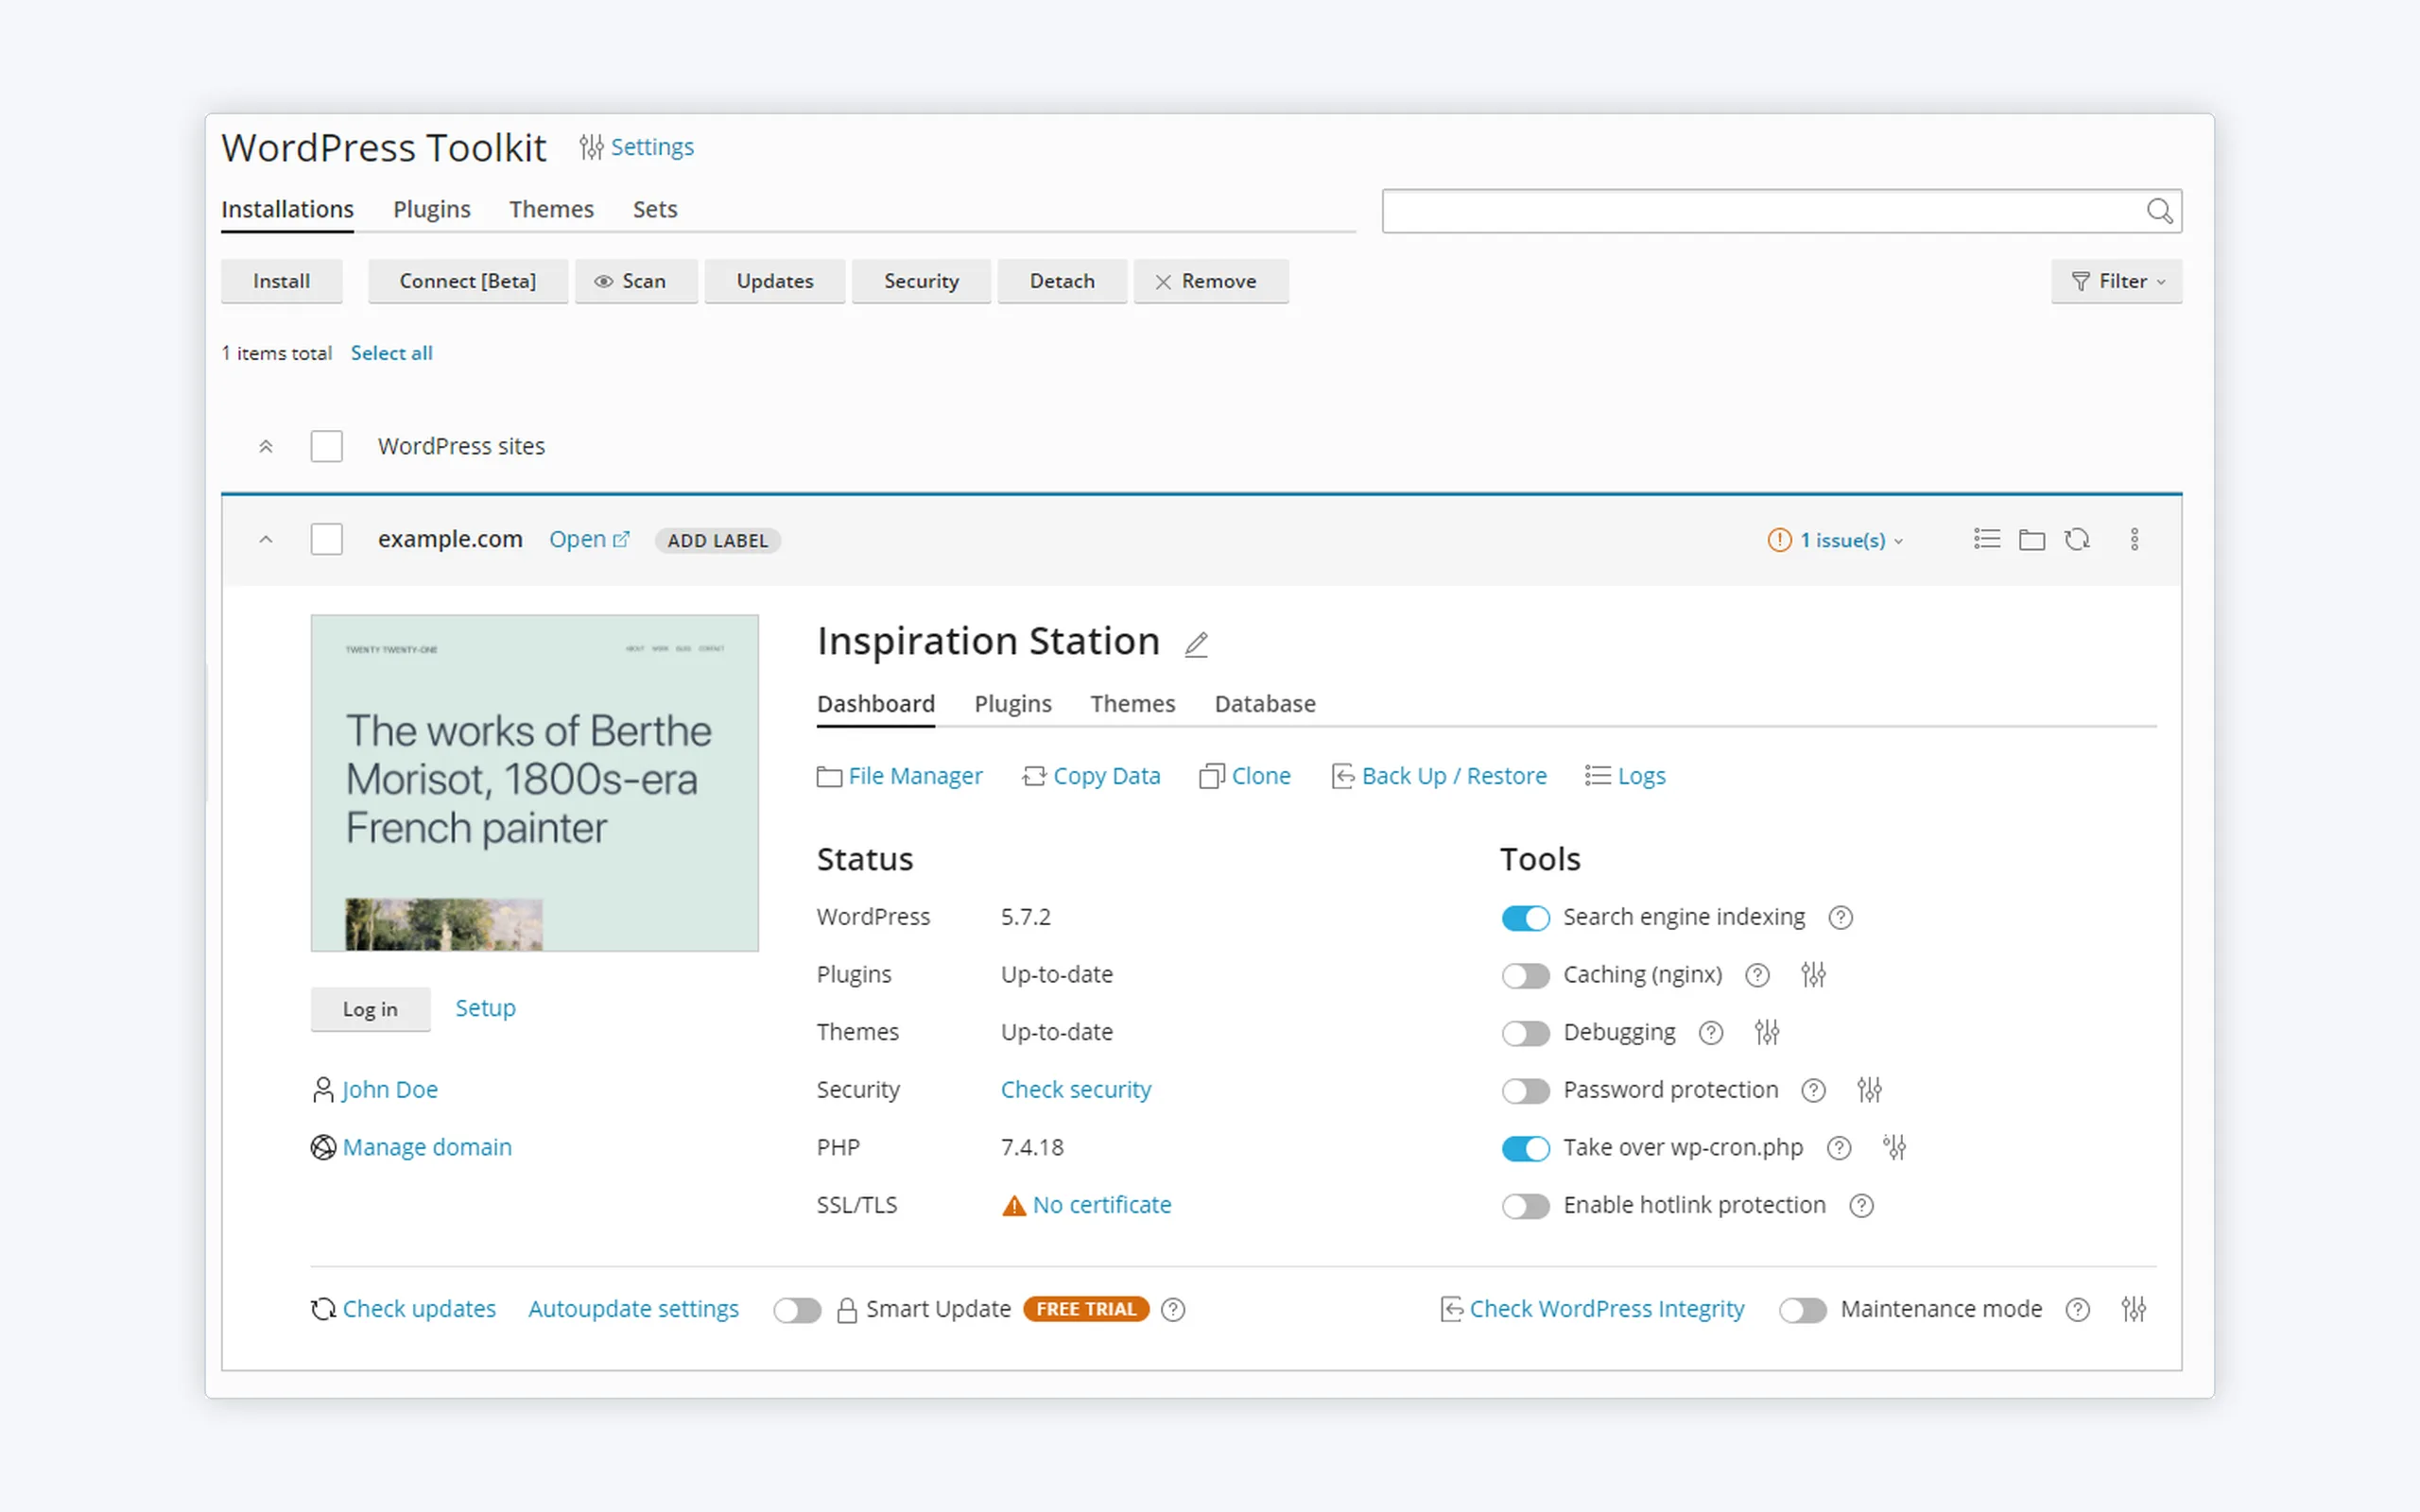Open Caching (nginx) settings sliders

point(1813,975)
